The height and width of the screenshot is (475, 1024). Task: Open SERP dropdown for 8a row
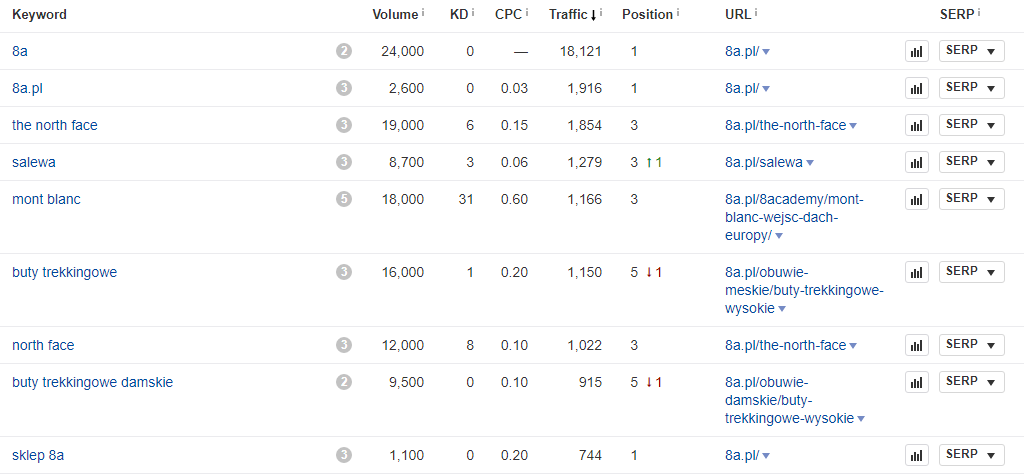click(x=972, y=51)
